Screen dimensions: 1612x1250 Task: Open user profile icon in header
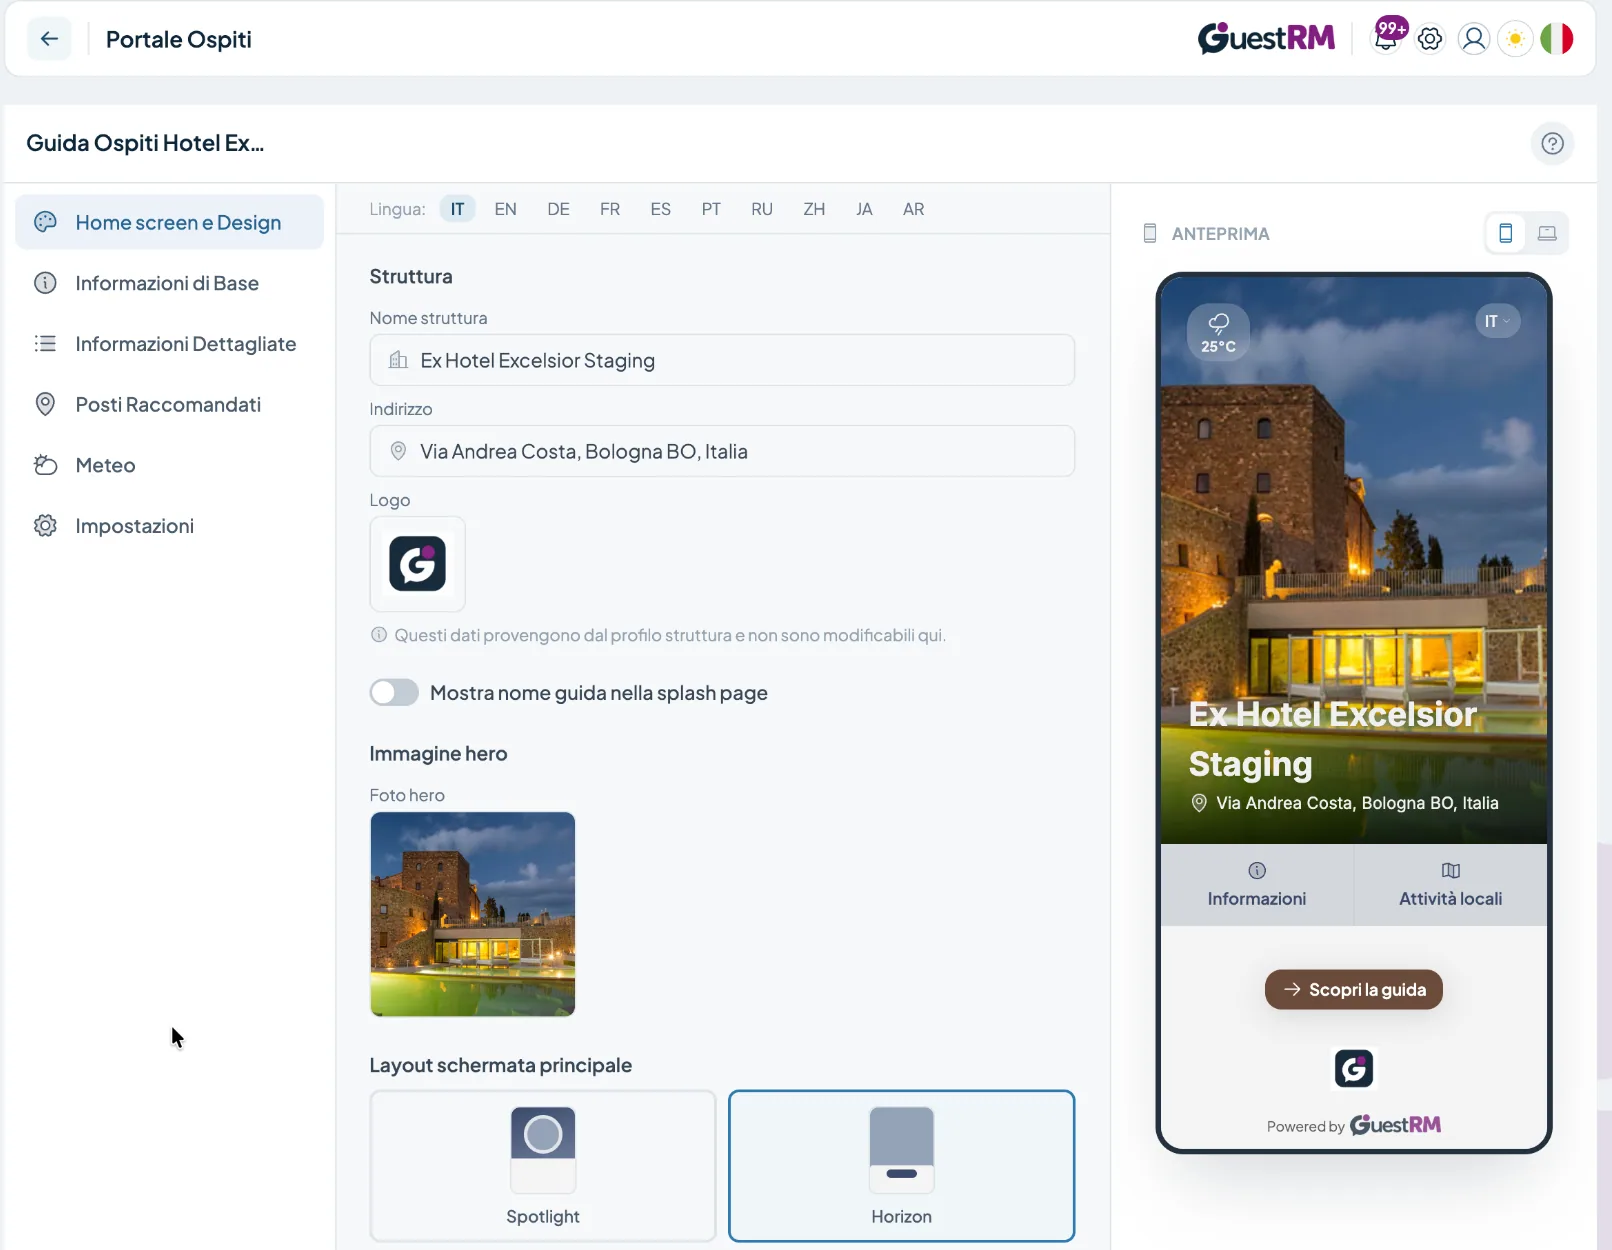1473,39
